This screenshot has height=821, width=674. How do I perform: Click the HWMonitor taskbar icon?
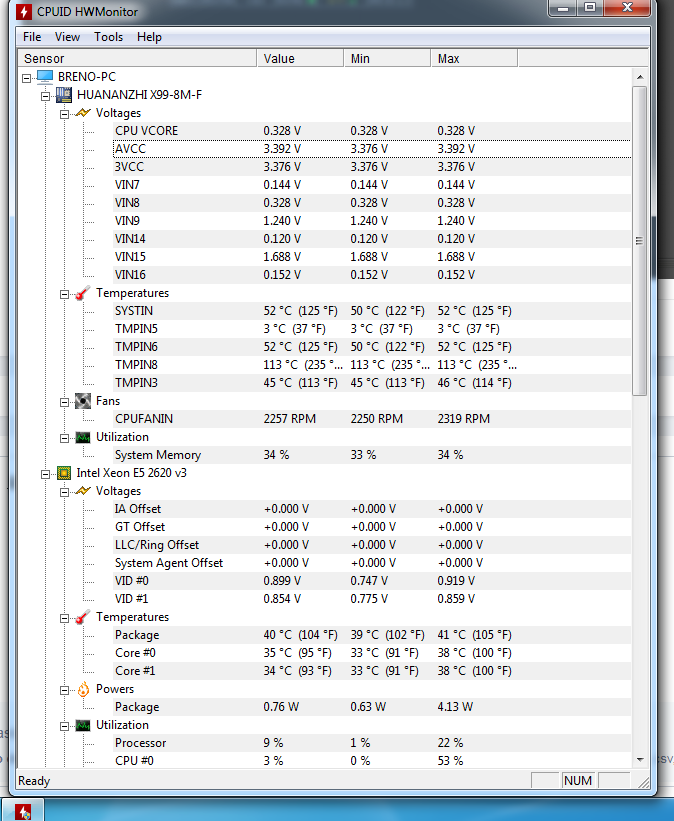coord(23,812)
